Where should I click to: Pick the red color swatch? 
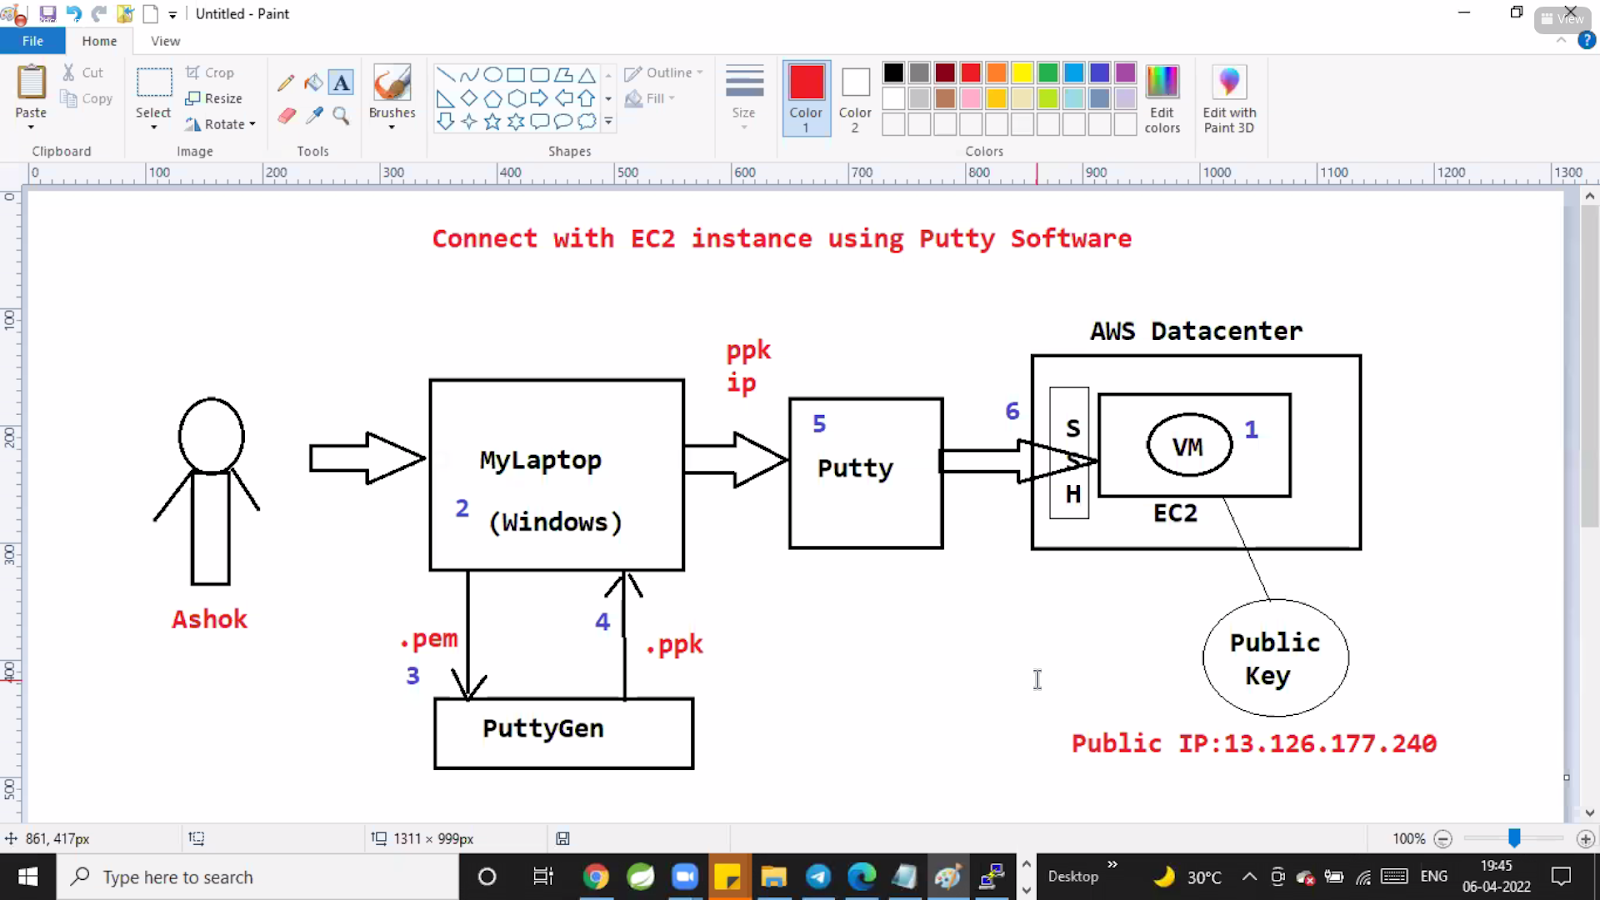971,73
